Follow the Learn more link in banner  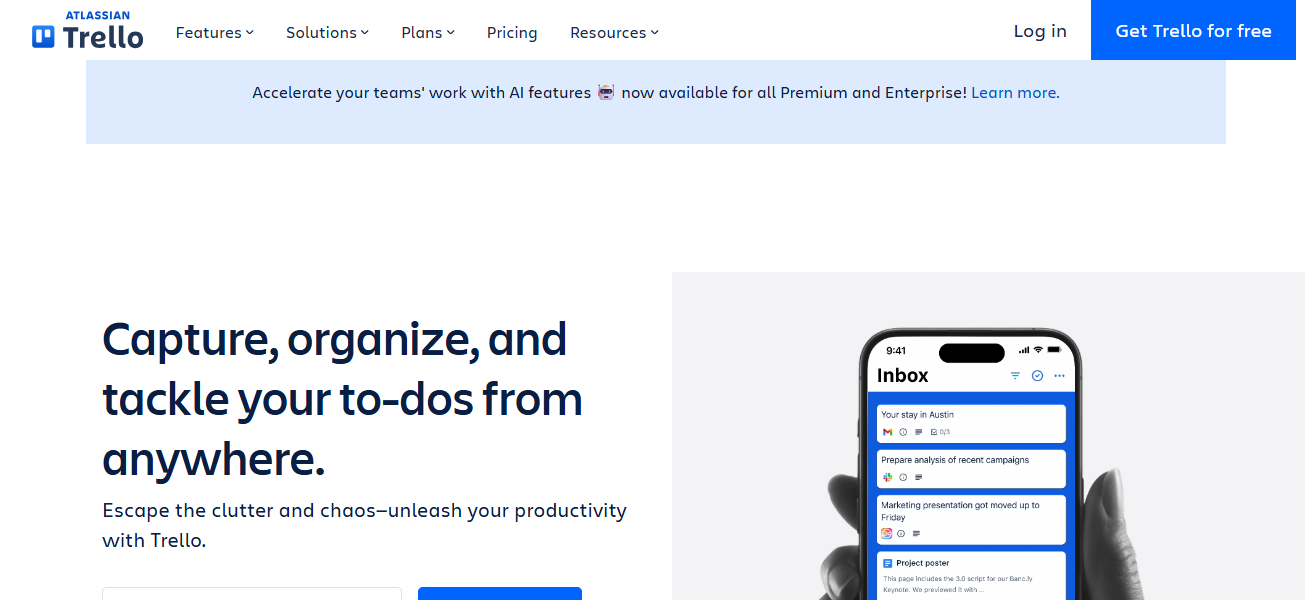1015,92
